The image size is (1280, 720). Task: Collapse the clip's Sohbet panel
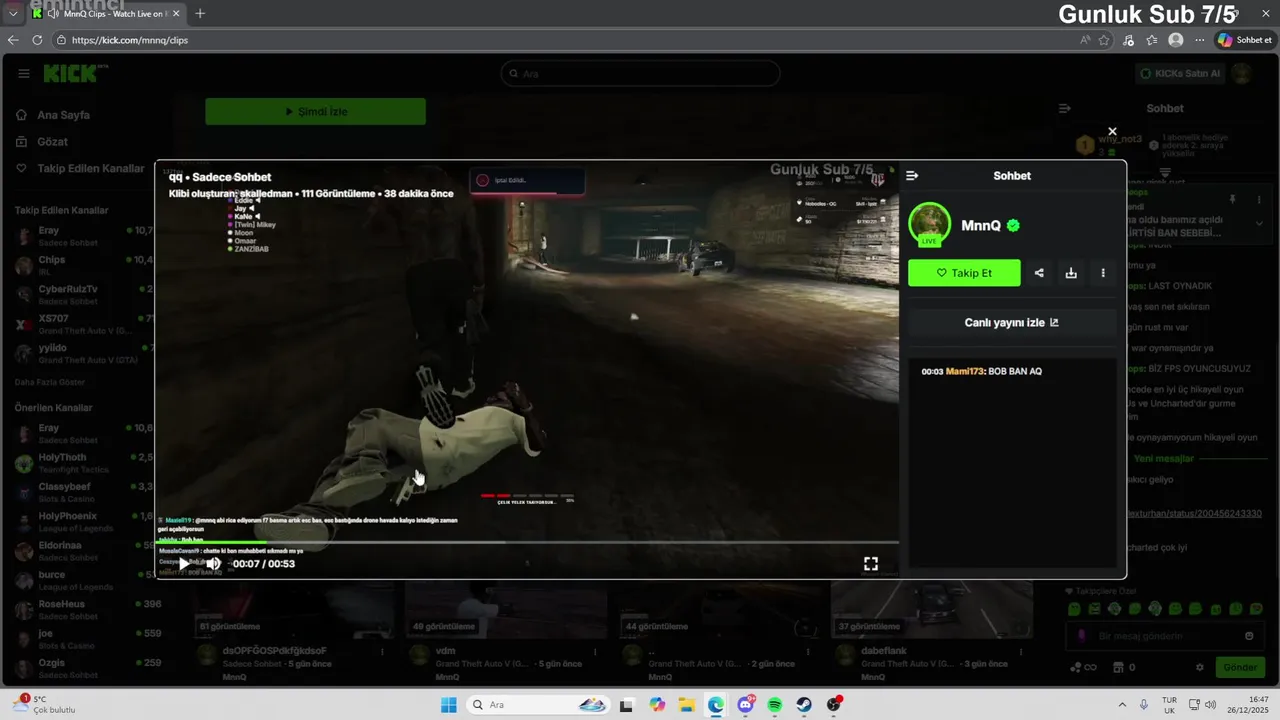coord(912,176)
